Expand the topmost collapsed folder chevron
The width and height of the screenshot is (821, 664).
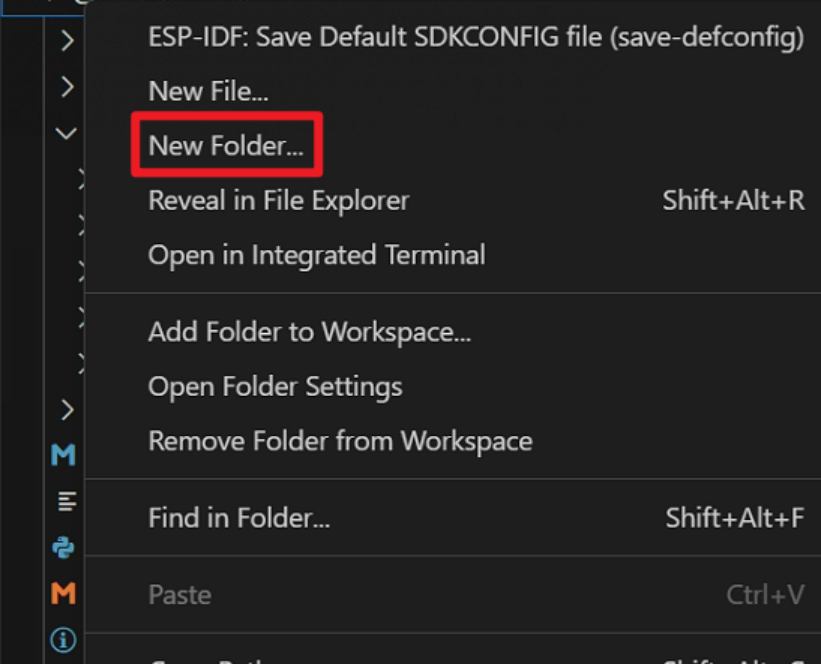(67, 40)
